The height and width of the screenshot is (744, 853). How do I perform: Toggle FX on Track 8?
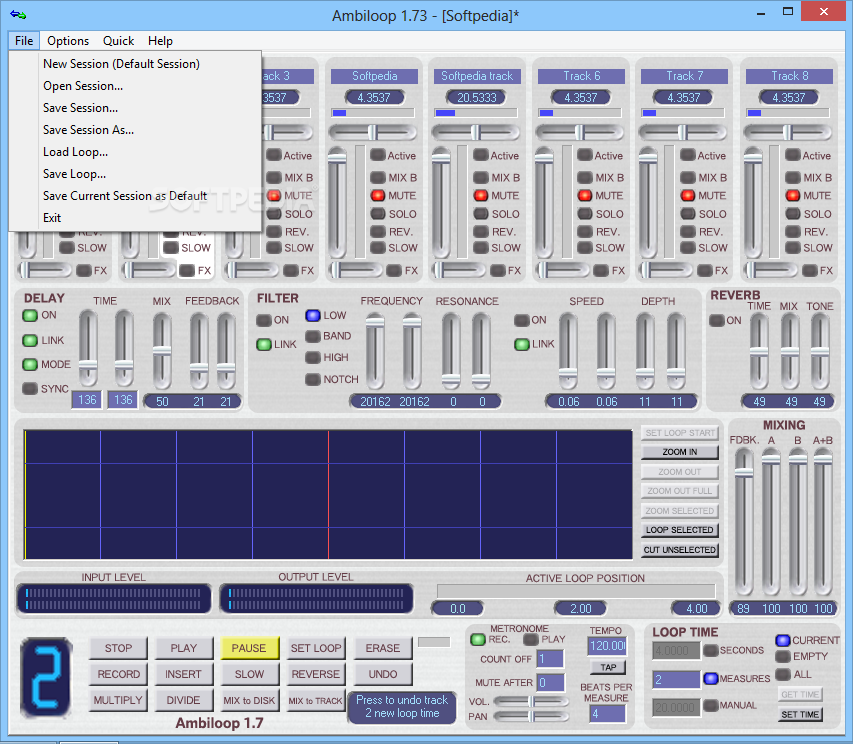(x=809, y=270)
